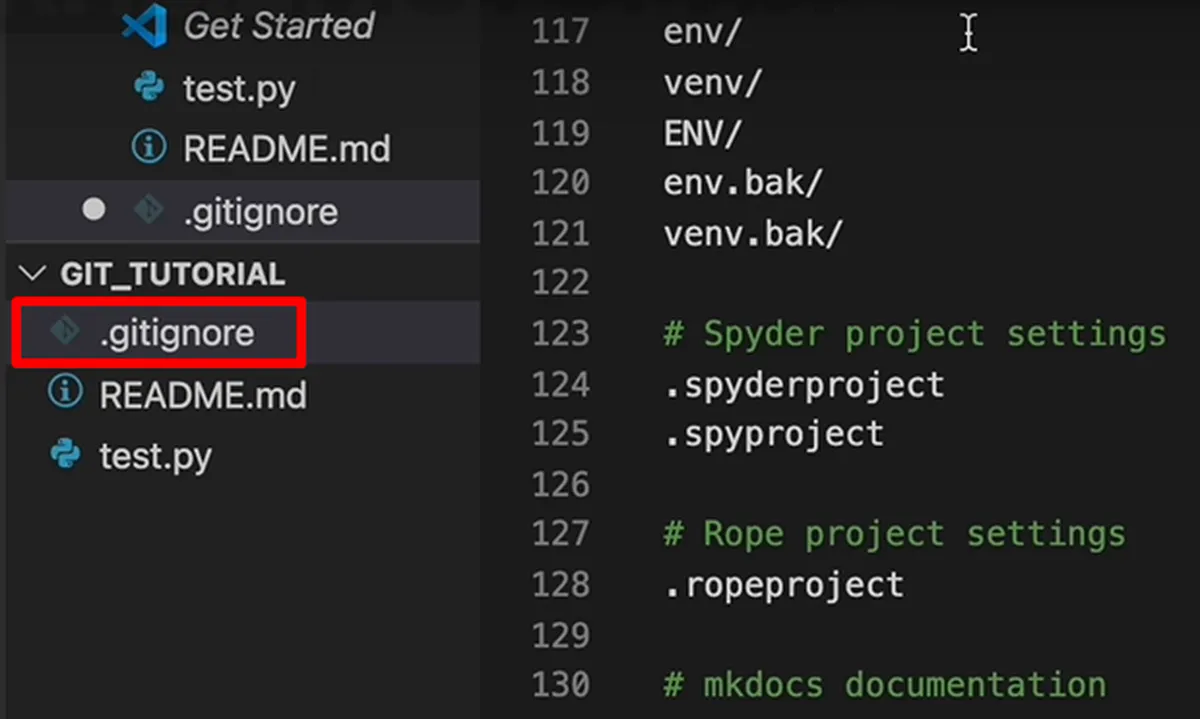Click the git icon of the unsaved .gitignore editor
This screenshot has width=1200, height=719.
pos(149,210)
